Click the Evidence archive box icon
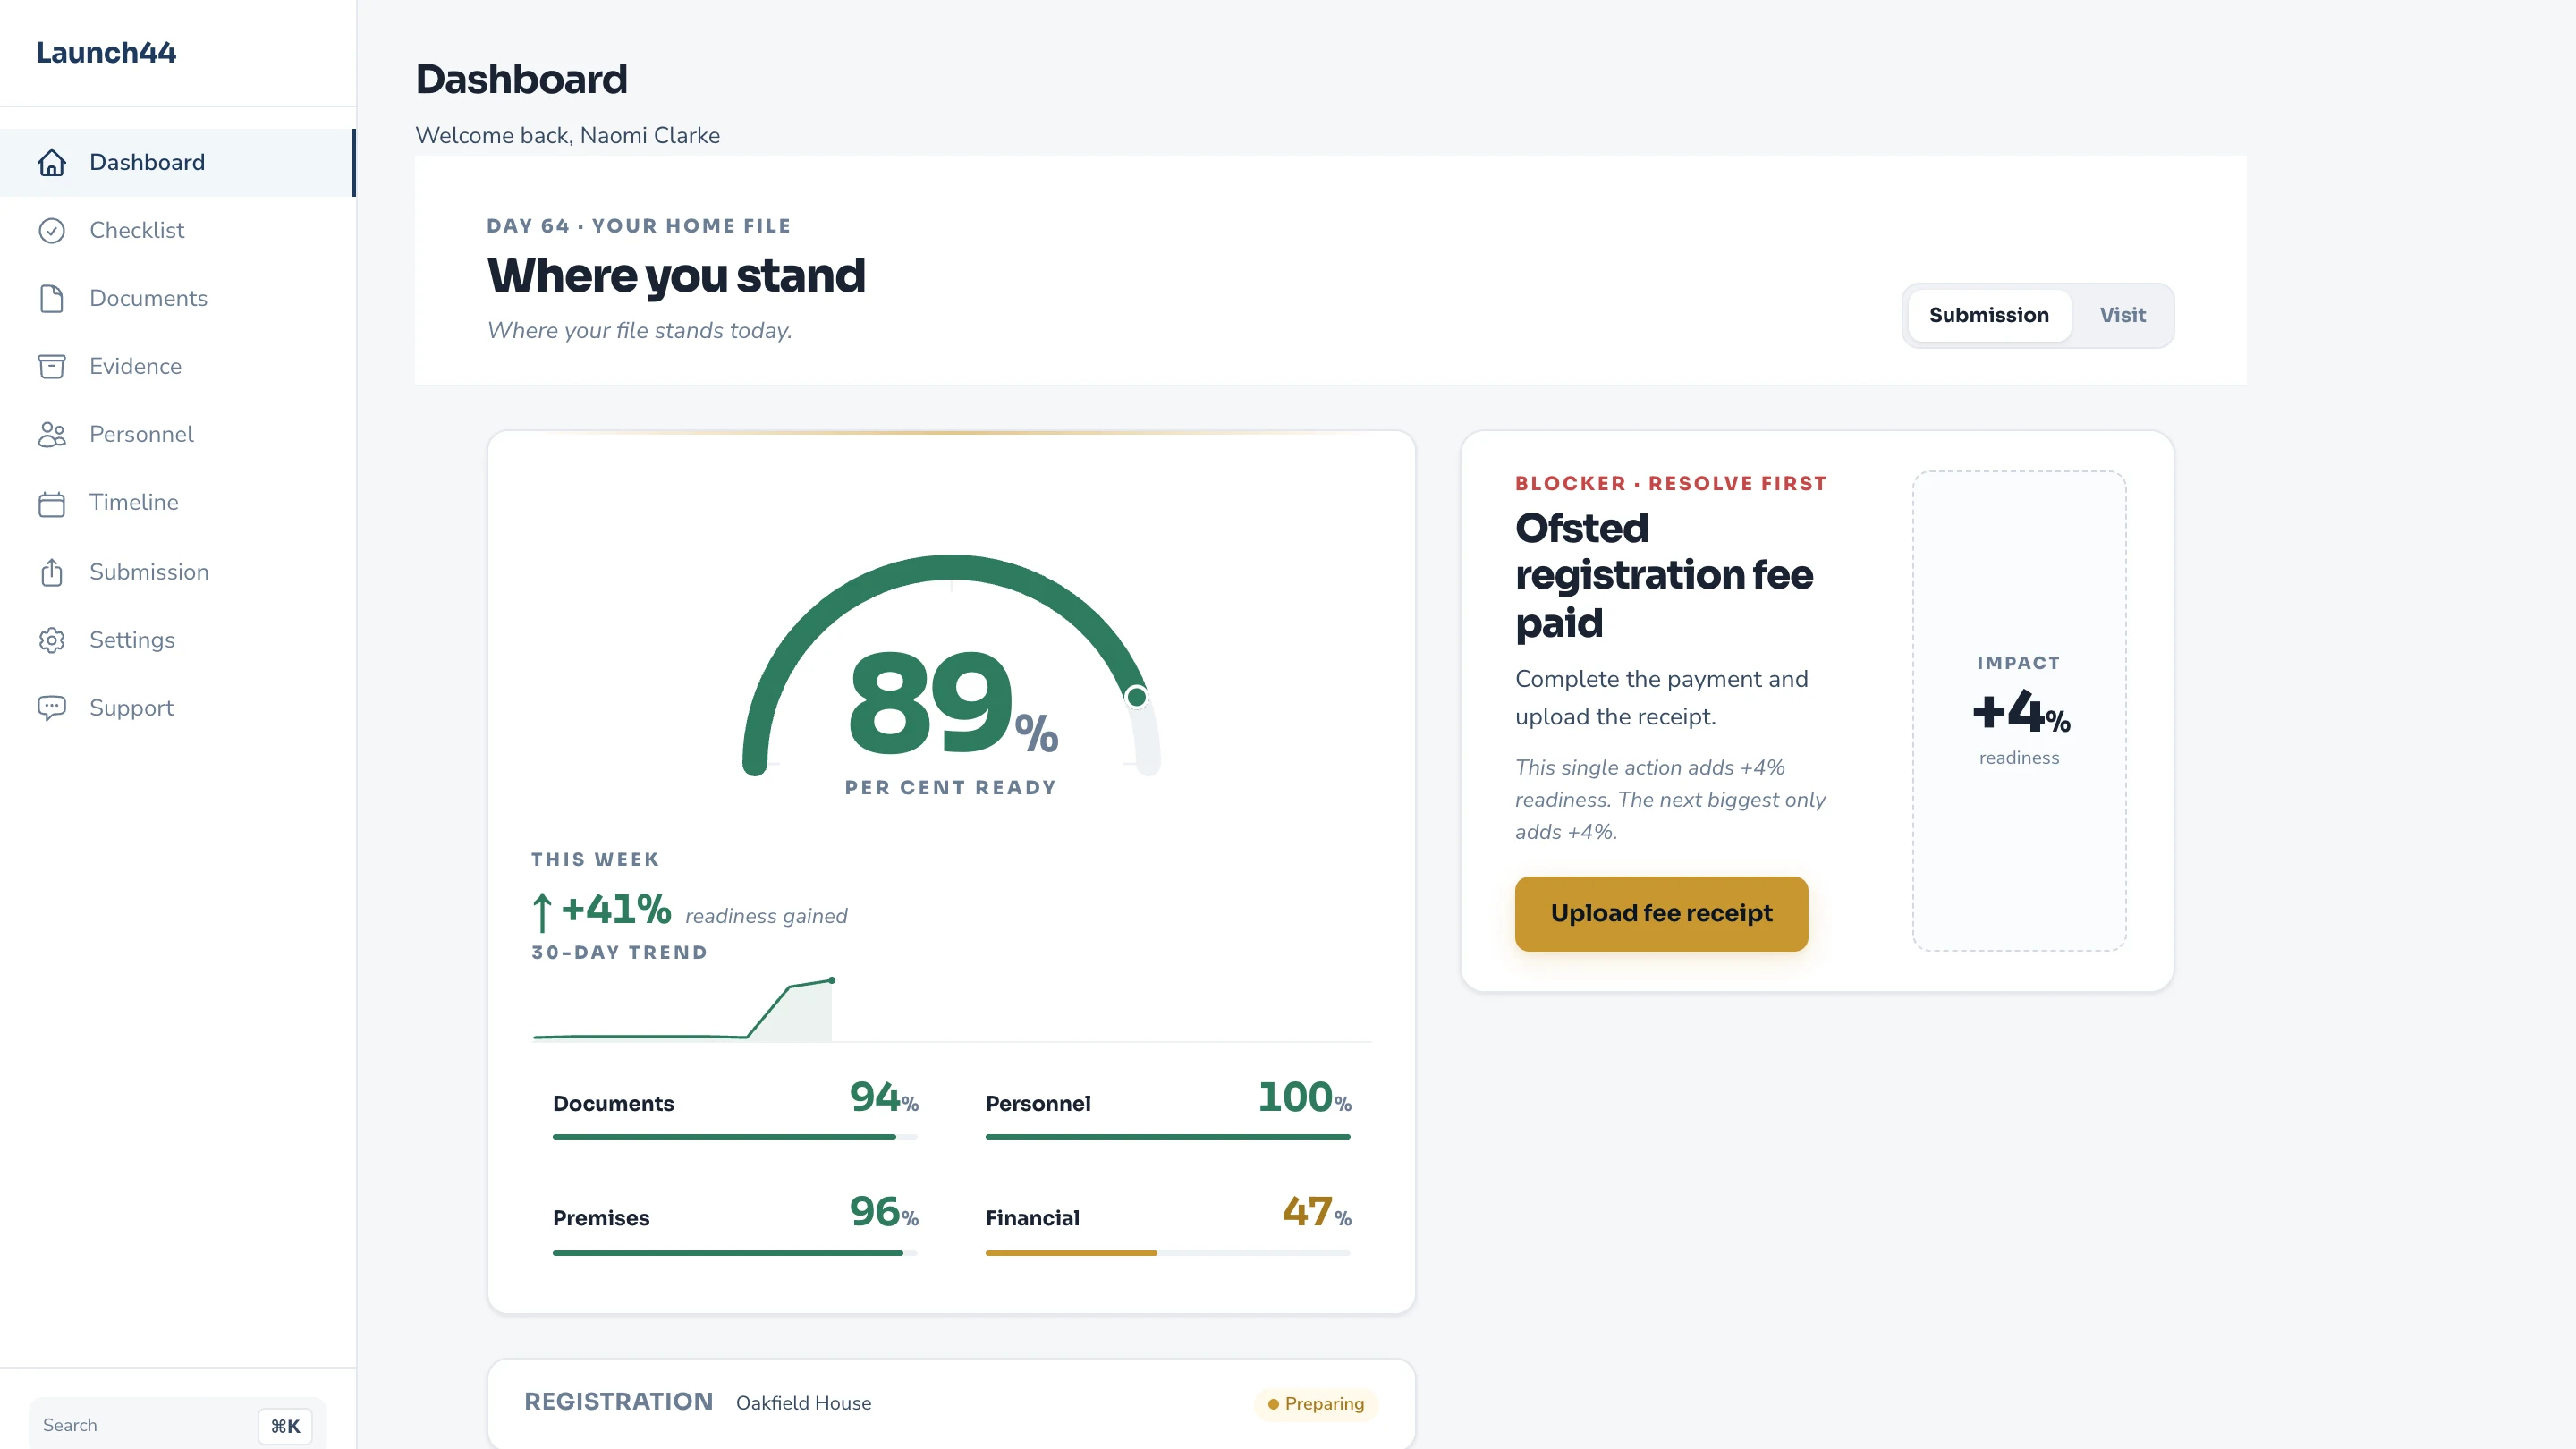This screenshot has width=2576, height=1449. pos(52,366)
